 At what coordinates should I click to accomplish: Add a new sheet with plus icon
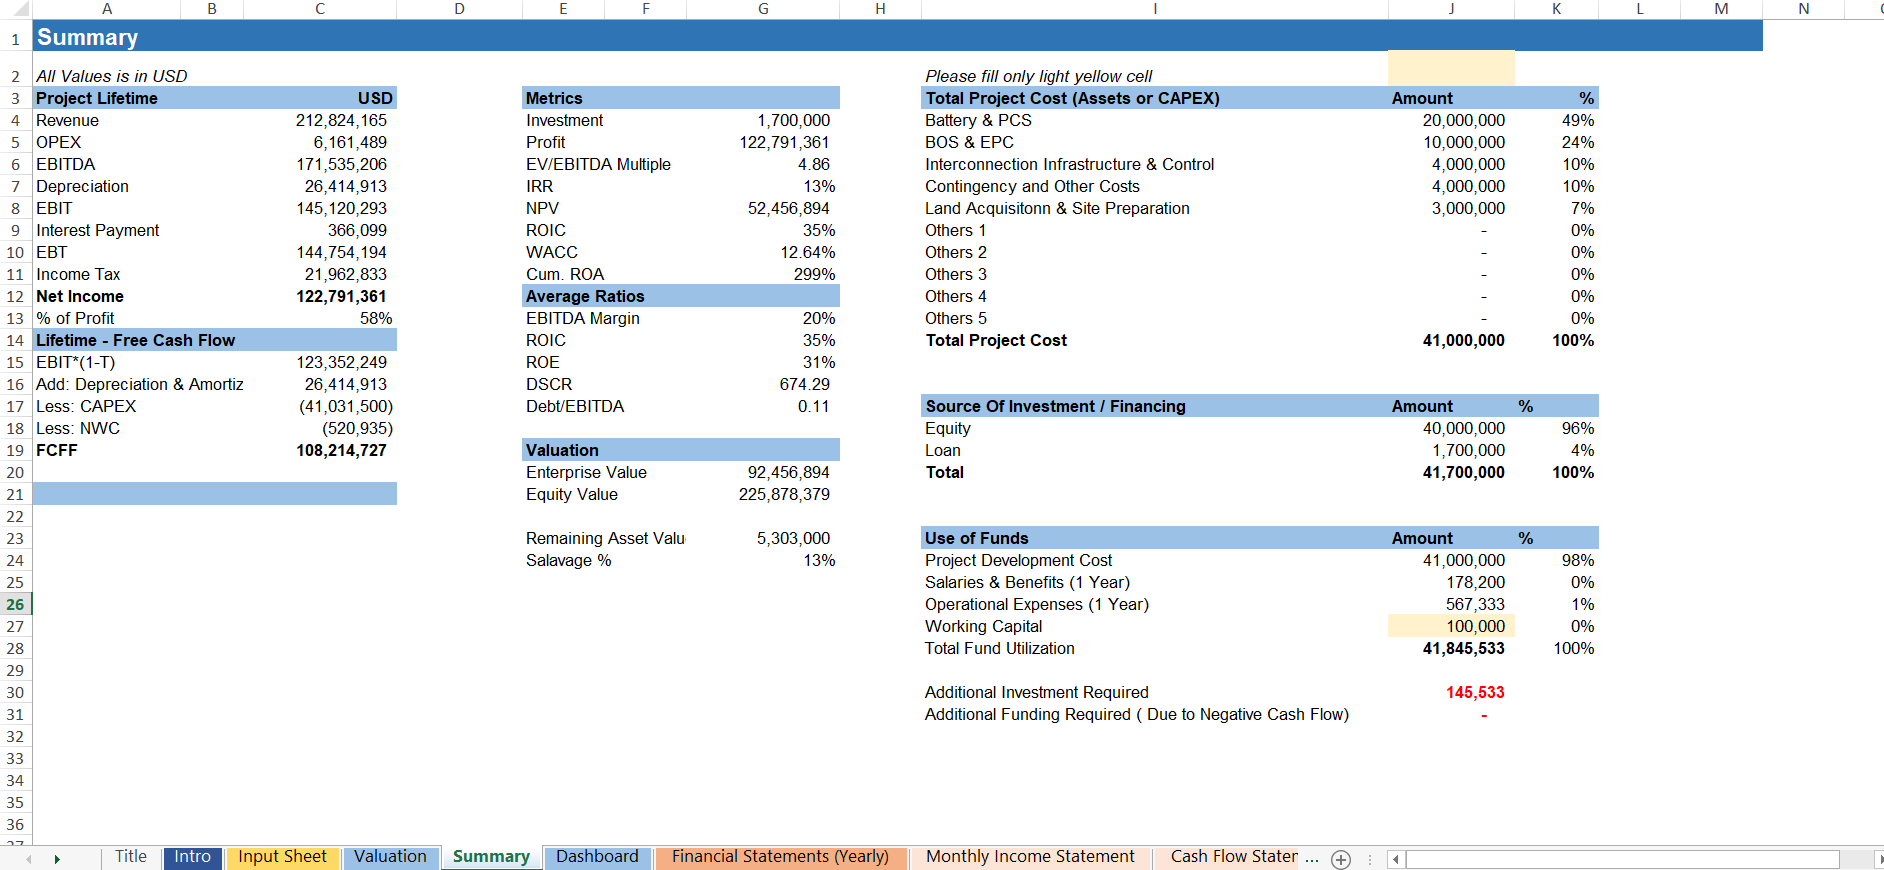pyautogui.click(x=1341, y=859)
